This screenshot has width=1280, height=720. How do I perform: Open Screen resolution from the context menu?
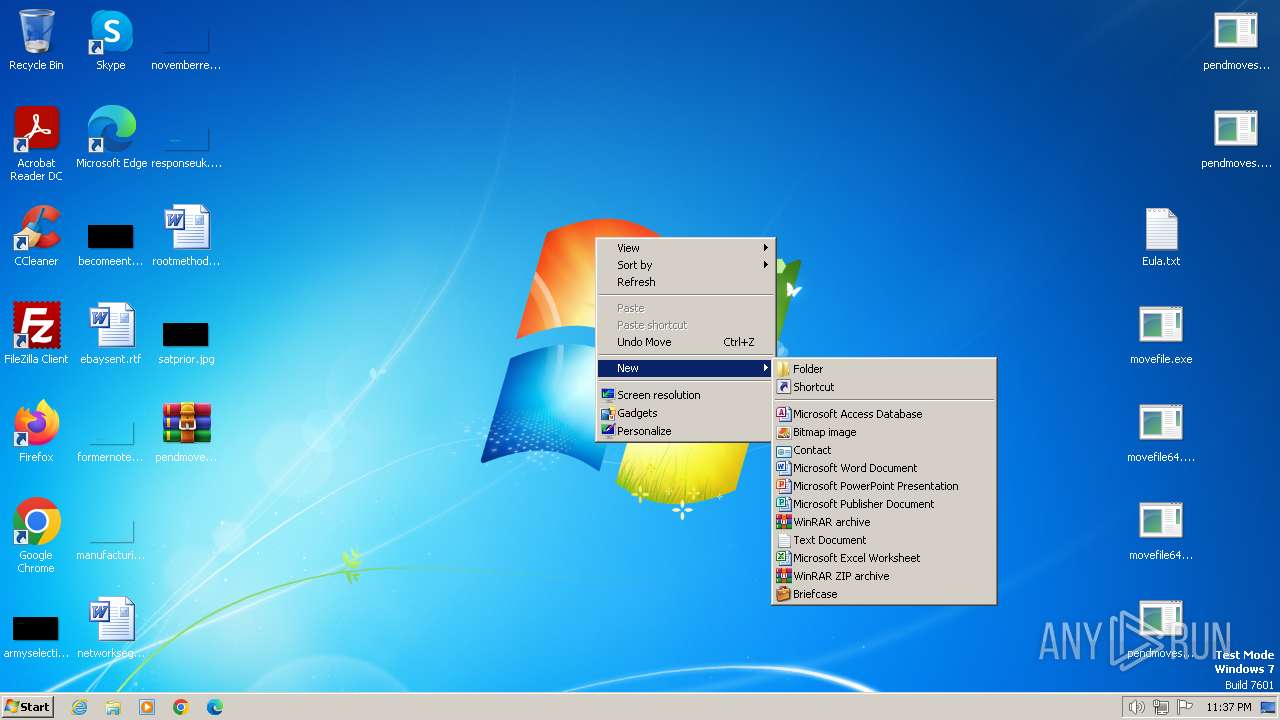point(685,395)
